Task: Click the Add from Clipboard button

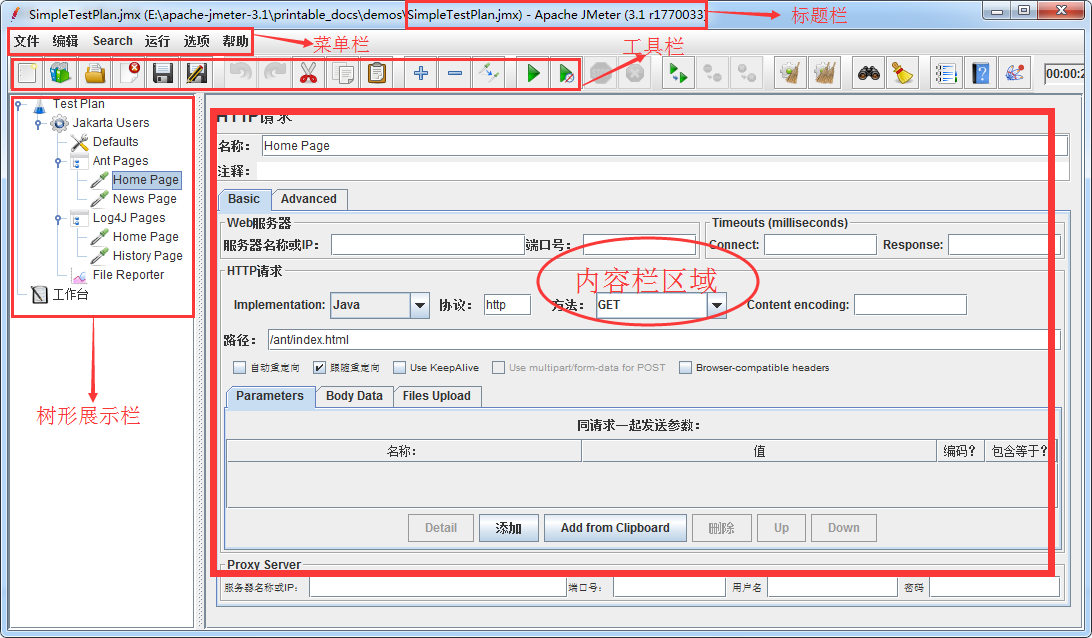Action: 615,528
